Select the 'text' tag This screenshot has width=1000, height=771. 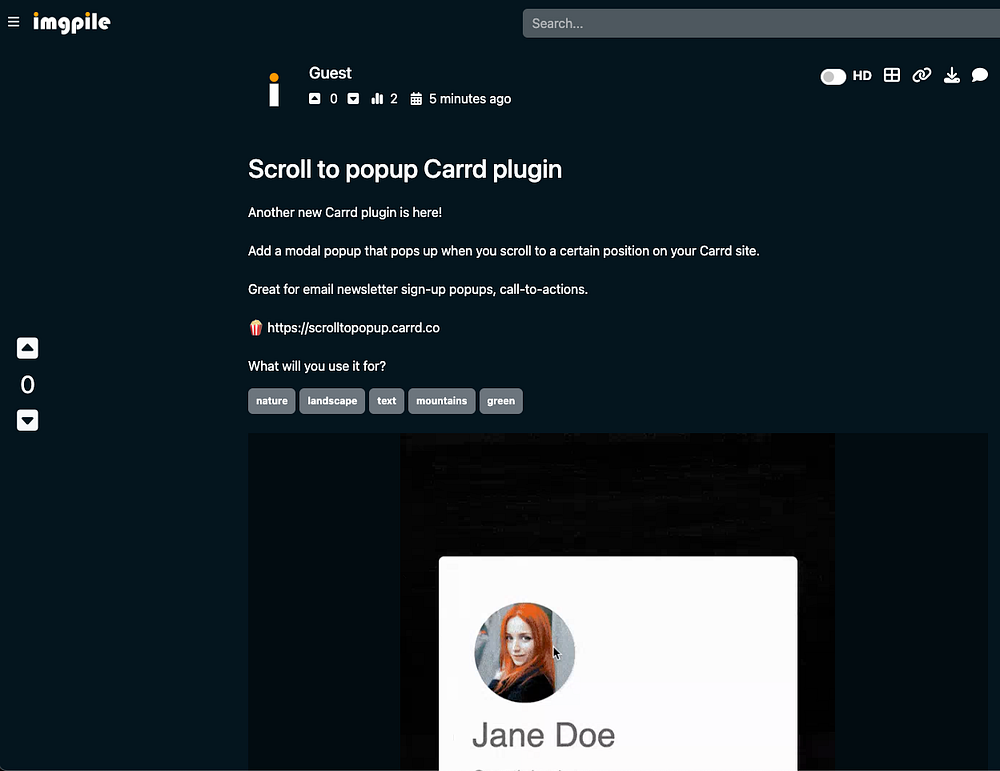(x=386, y=401)
